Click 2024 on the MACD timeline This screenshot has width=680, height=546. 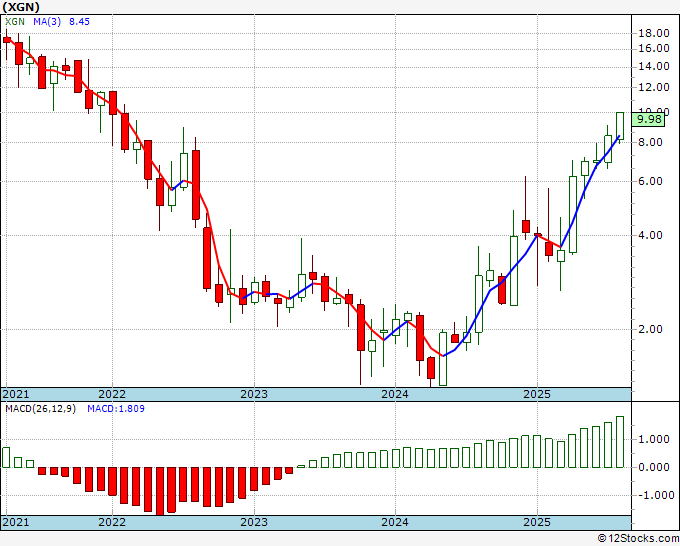pos(395,522)
